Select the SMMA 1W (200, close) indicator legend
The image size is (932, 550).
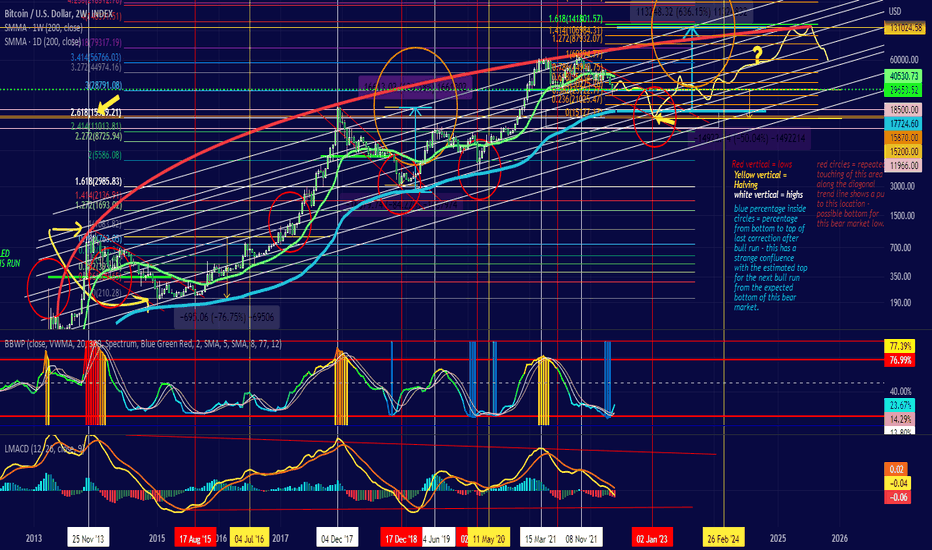point(43,28)
